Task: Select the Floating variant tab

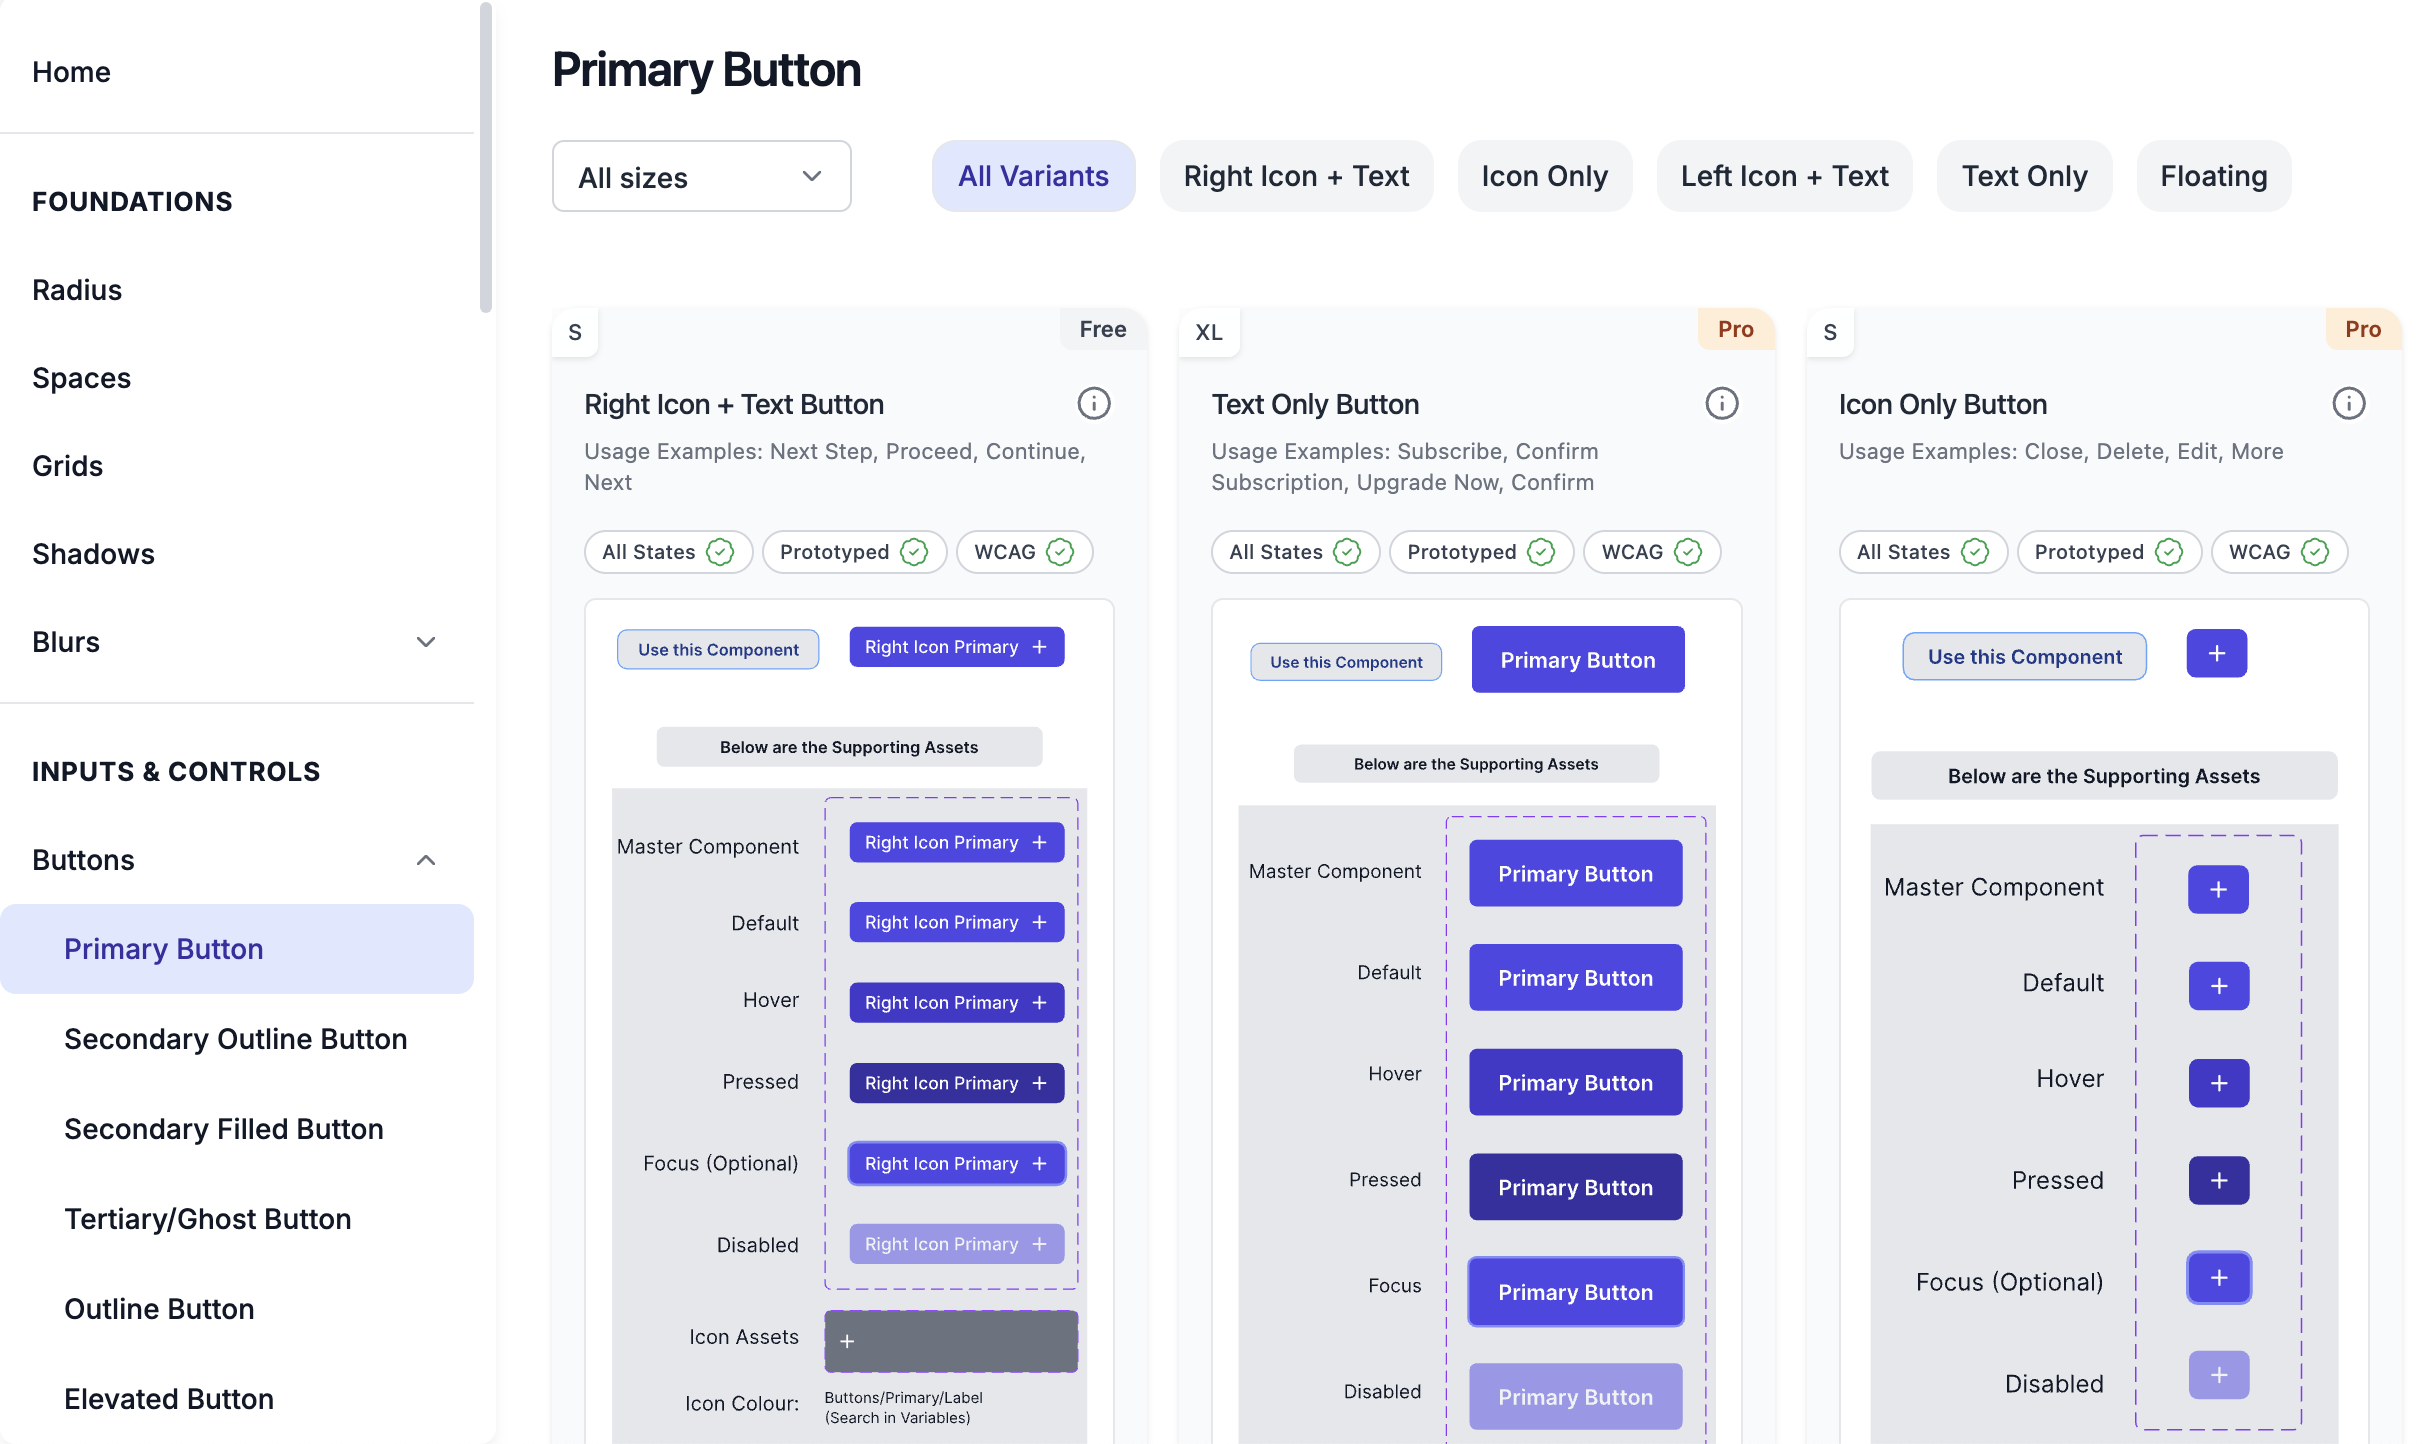Action: point(2213,176)
